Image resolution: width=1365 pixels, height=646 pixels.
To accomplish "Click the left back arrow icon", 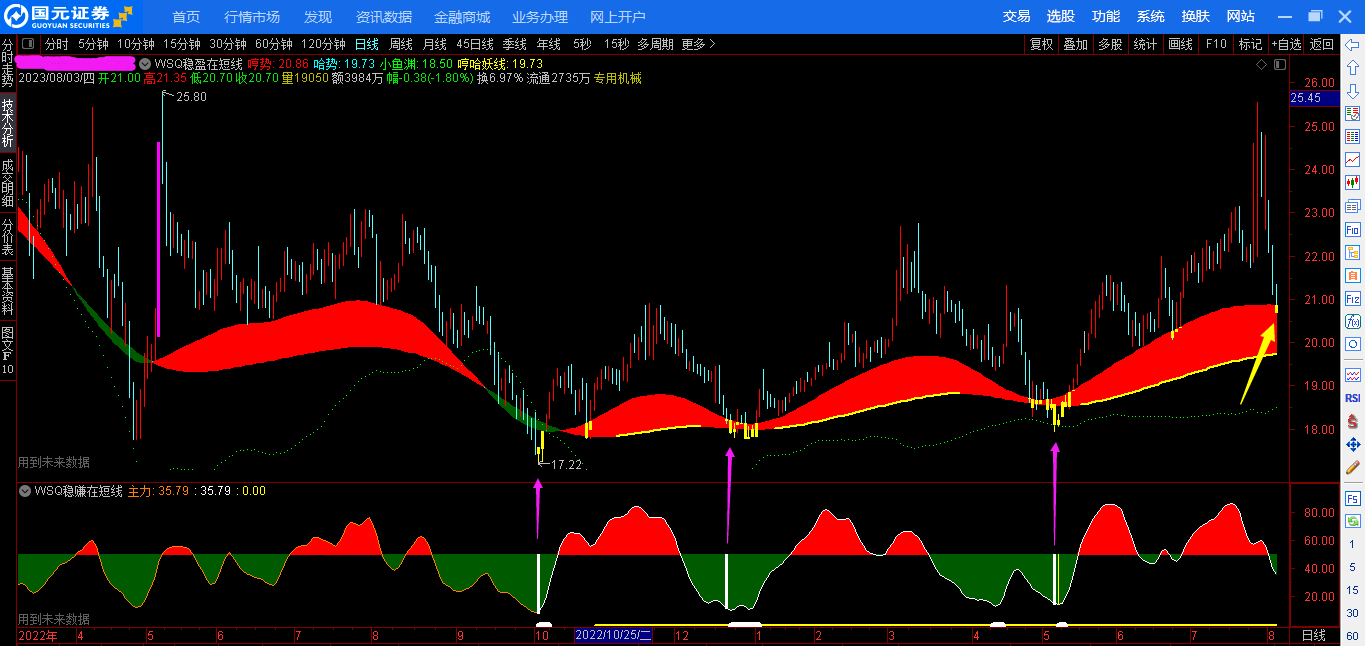I will 1352,45.
